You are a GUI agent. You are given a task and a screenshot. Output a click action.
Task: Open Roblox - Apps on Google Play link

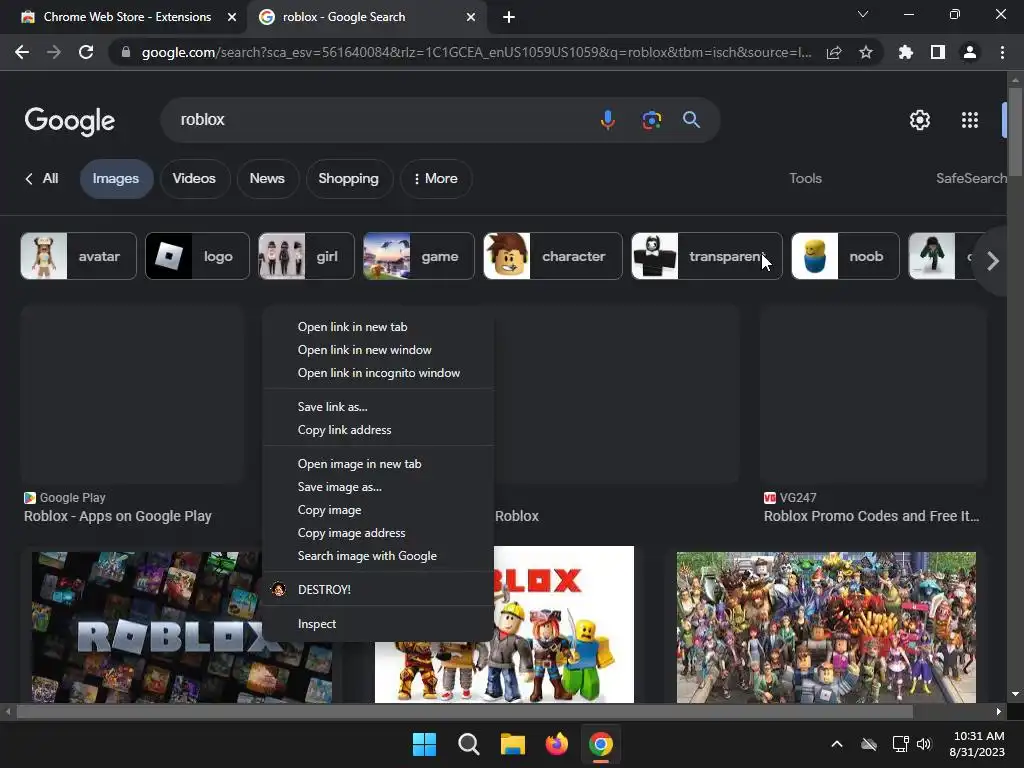tap(118, 516)
